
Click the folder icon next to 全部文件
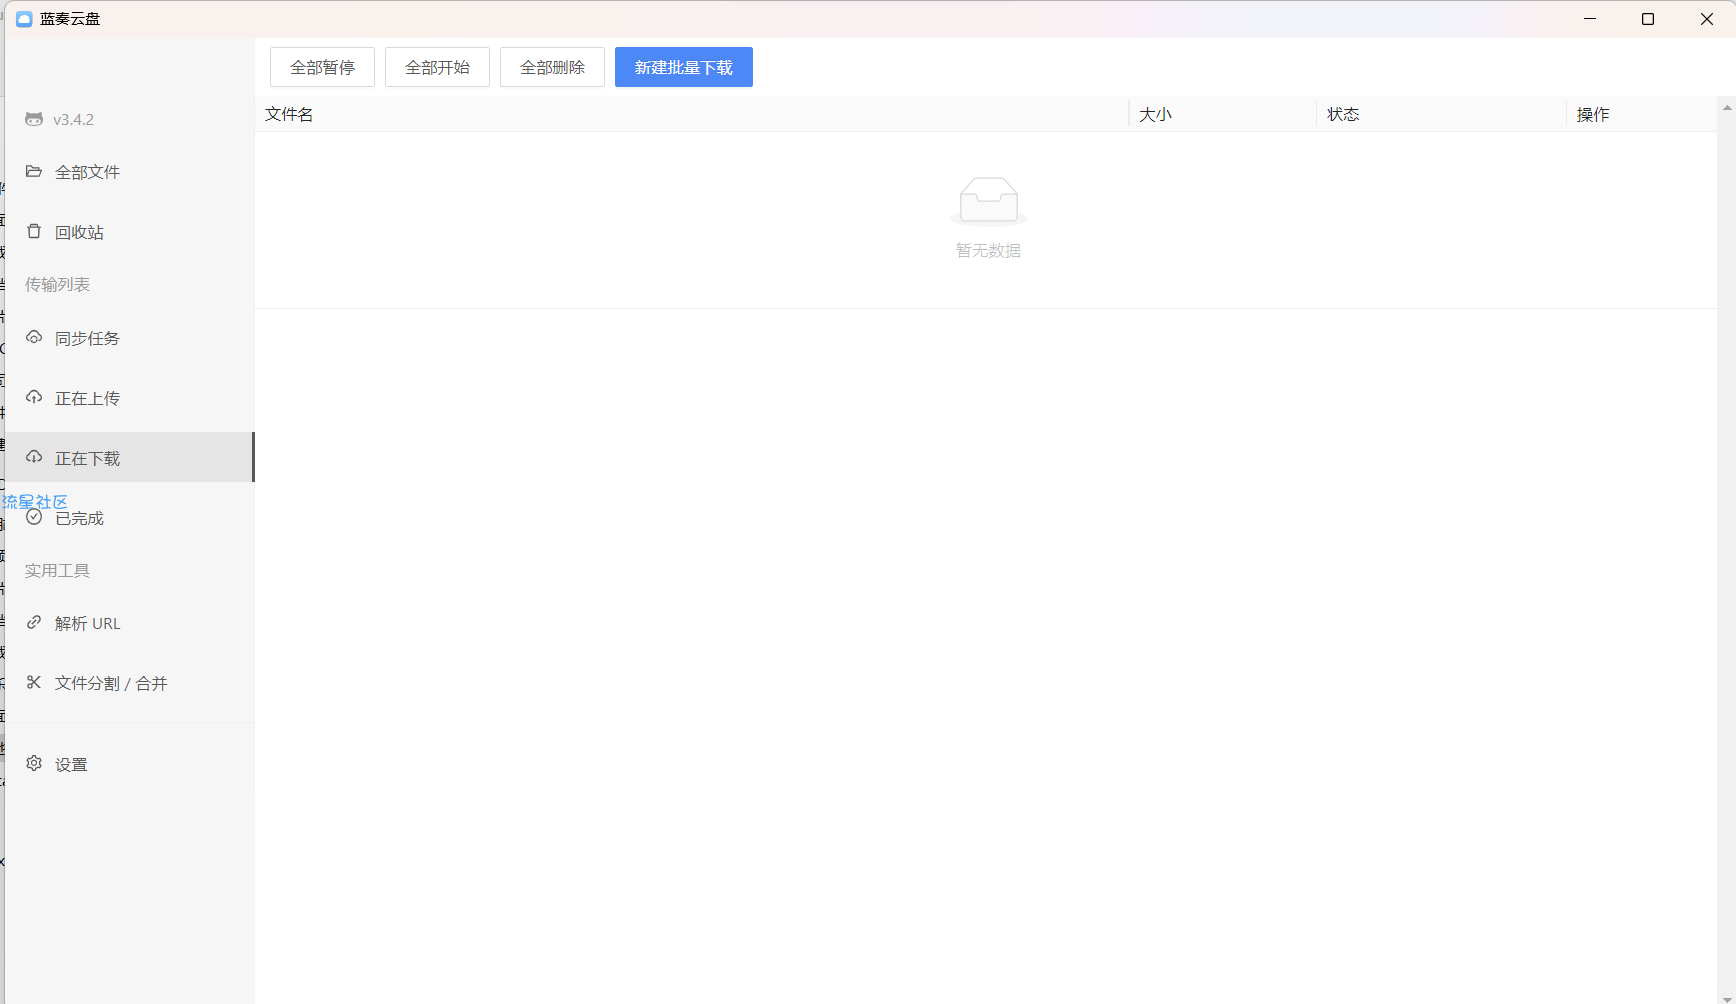34,171
